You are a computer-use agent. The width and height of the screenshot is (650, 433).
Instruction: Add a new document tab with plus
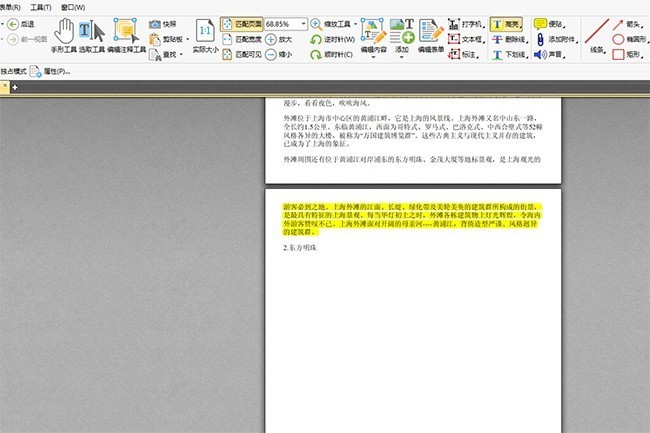pos(15,87)
